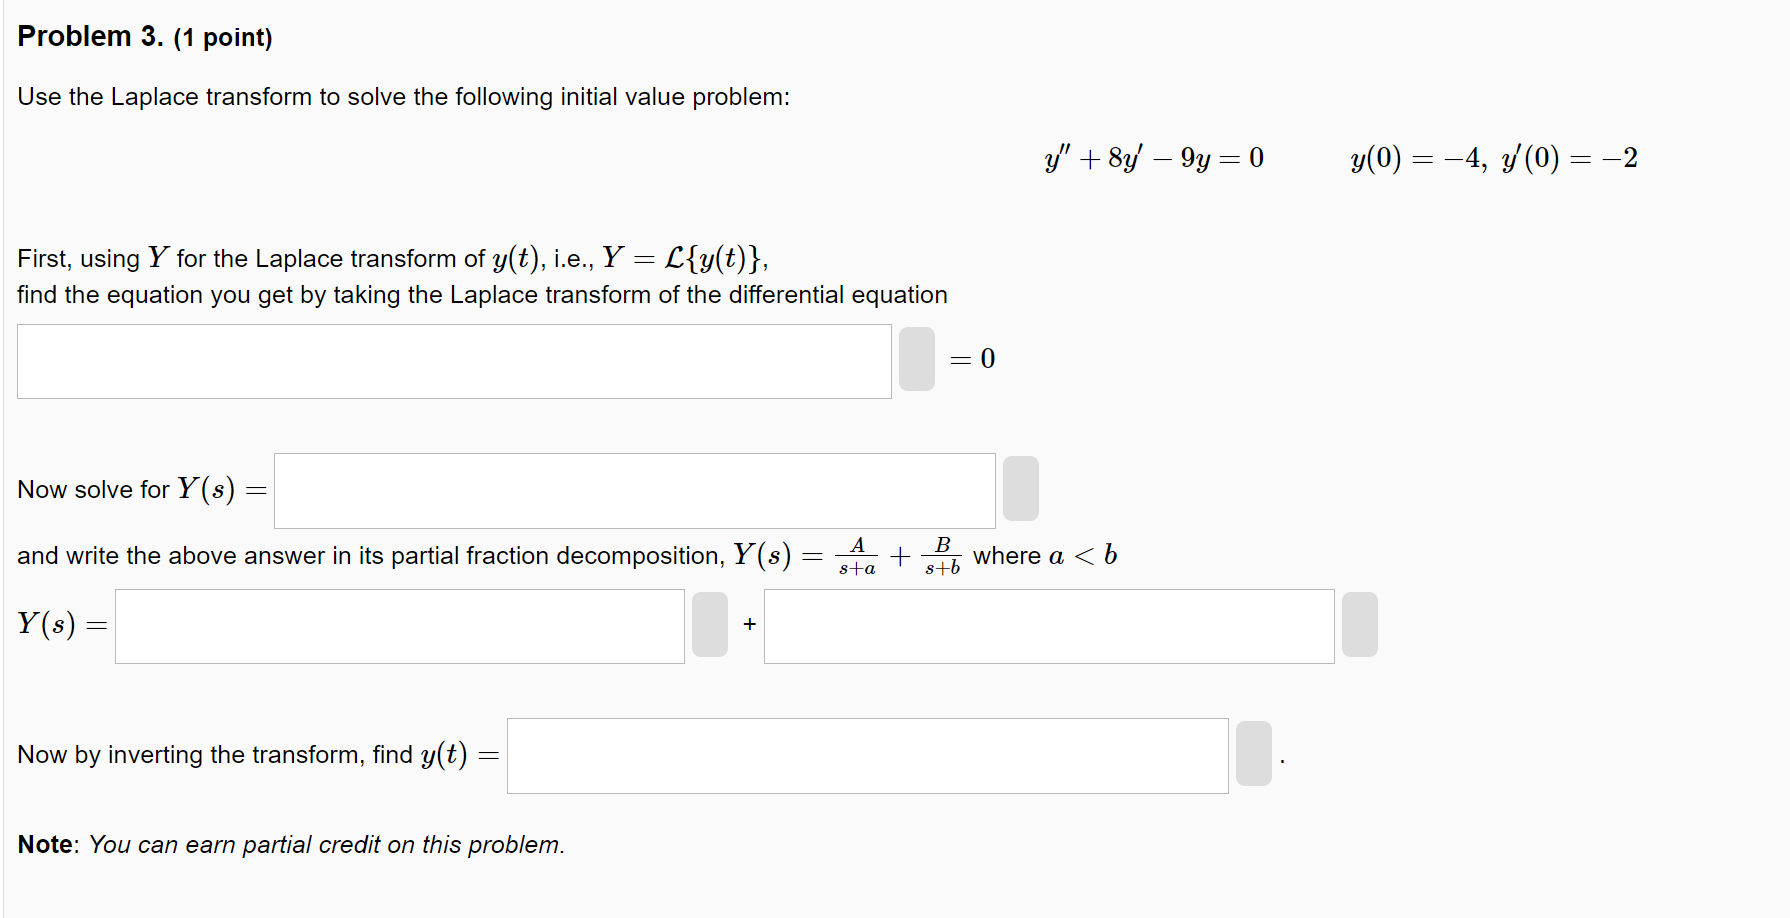The width and height of the screenshot is (1790, 918).
Task: Open equation editor button next to Y(s) solve field
Action: point(1020,488)
